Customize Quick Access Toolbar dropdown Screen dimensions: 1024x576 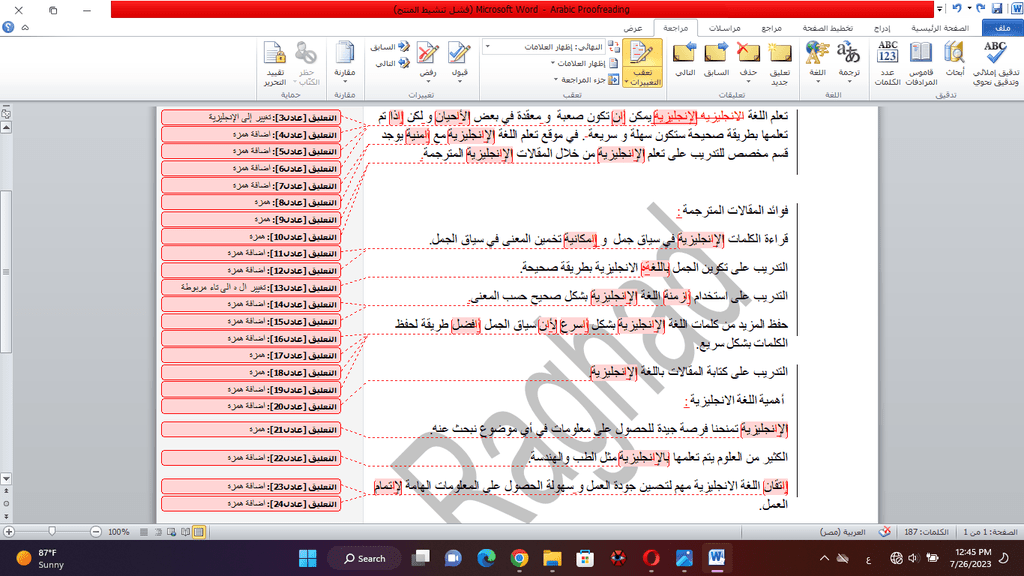pos(940,9)
